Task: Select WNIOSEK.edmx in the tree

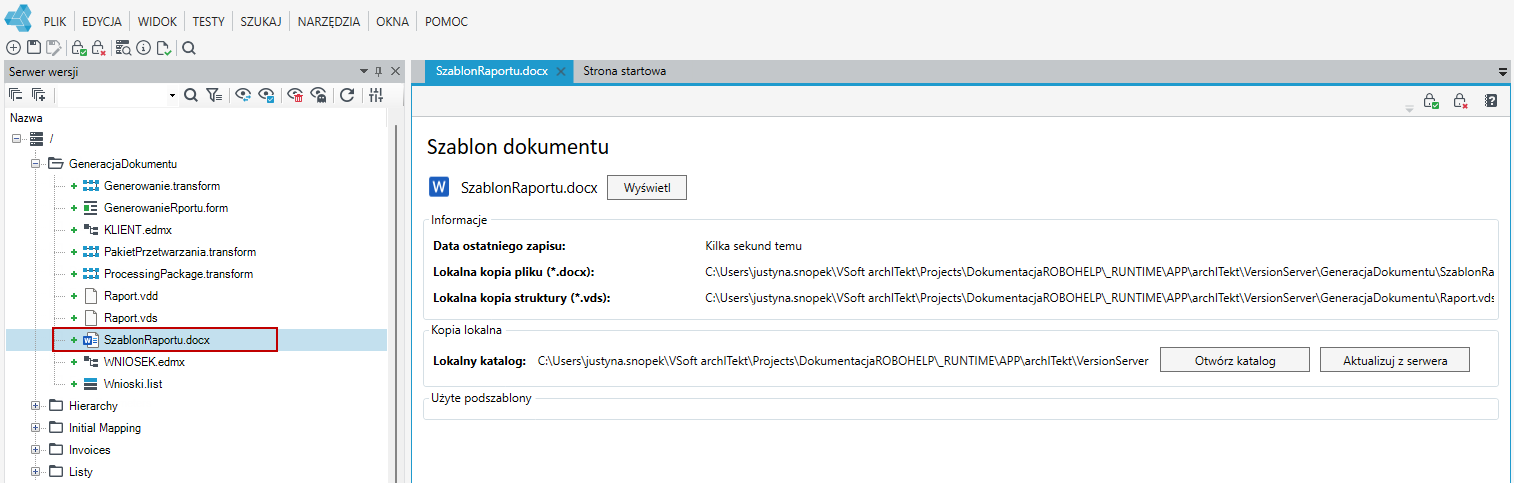Action: (145, 362)
